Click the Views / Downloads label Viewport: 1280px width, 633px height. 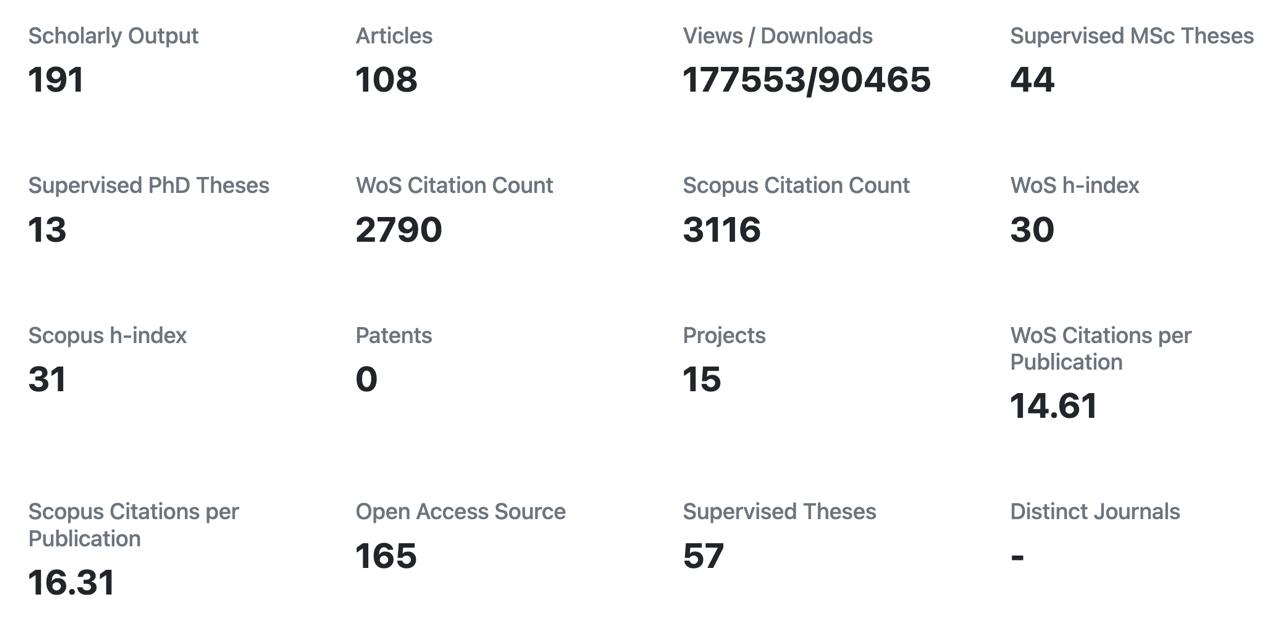(777, 36)
